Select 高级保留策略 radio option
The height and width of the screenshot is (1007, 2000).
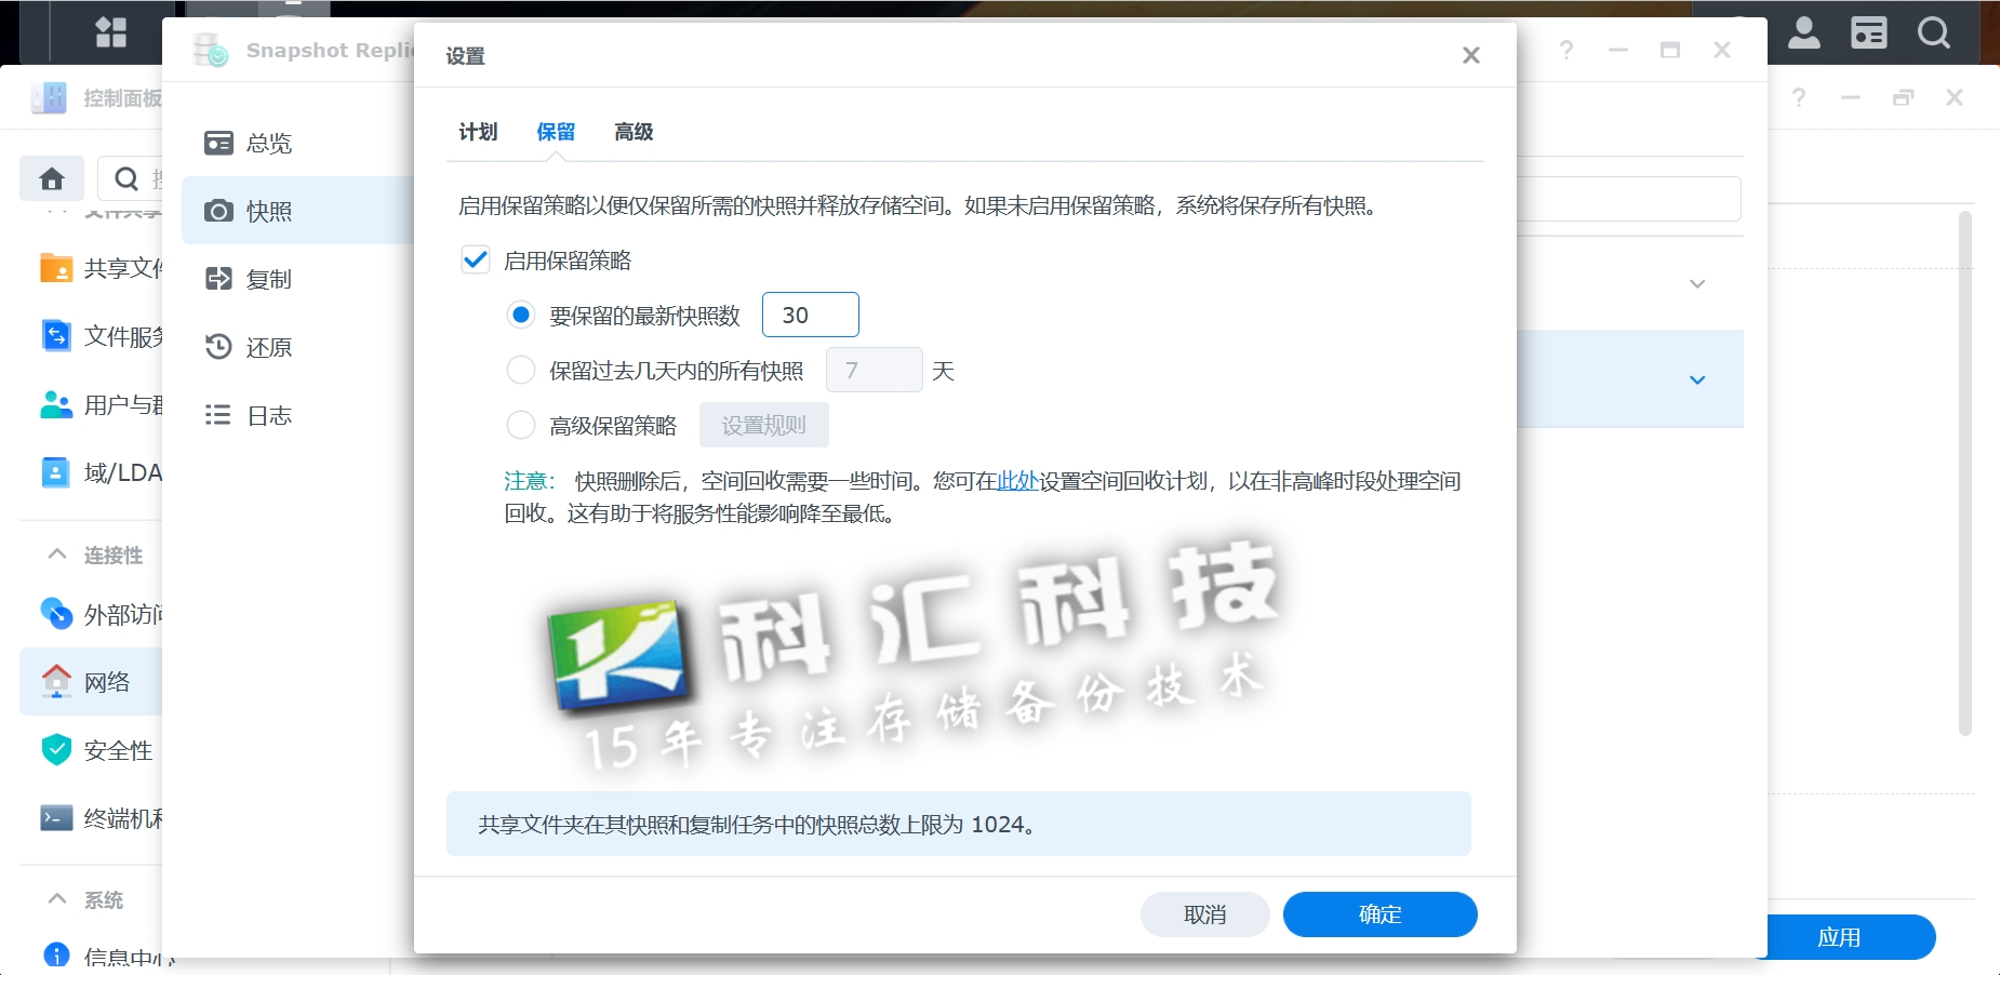521,425
